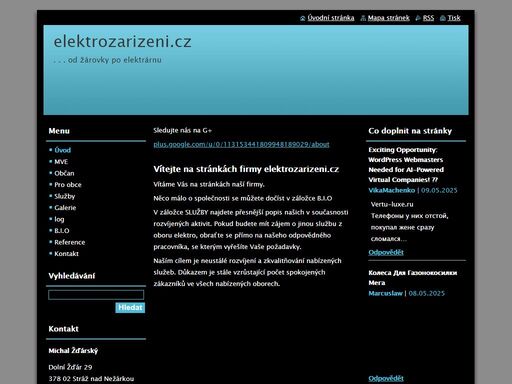Select Úvod in the menu

[x=62, y=150]
